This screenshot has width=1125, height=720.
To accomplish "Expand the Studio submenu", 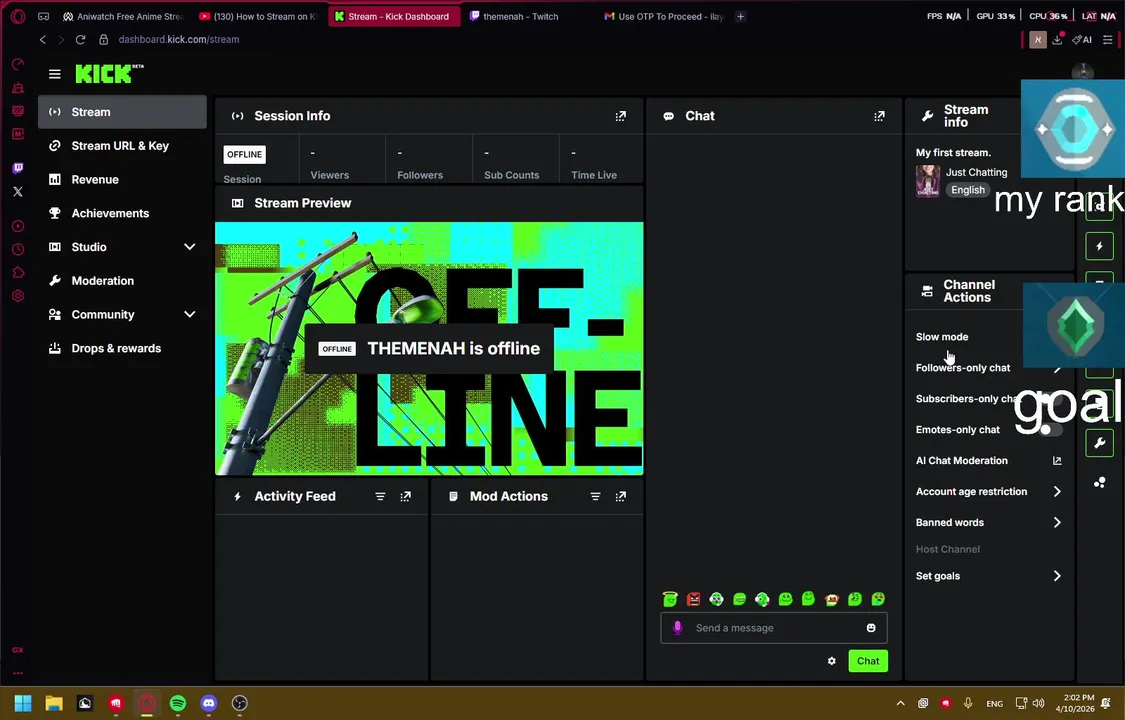I will click(x=189, y=247).
